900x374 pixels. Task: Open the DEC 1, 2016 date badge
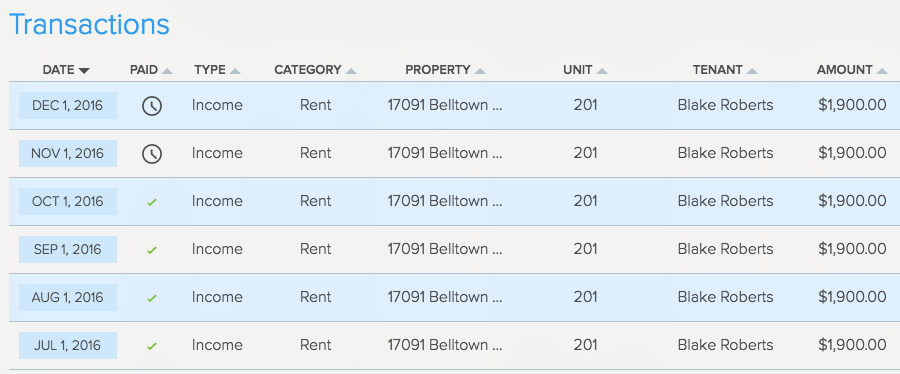coord(68,106)
